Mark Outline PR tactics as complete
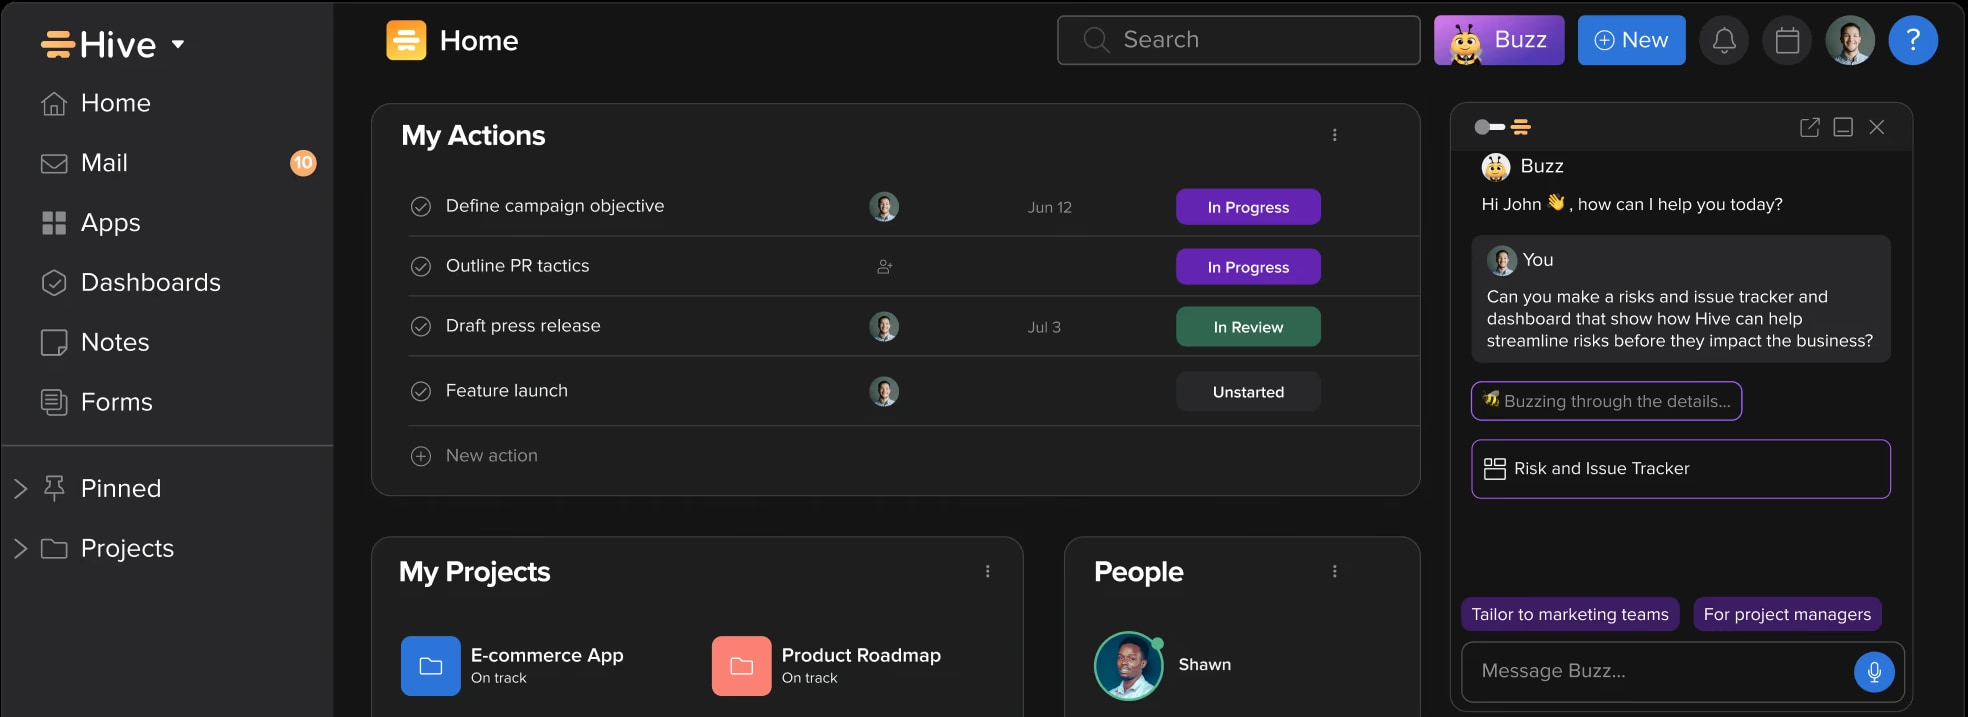 pos(421,266)
